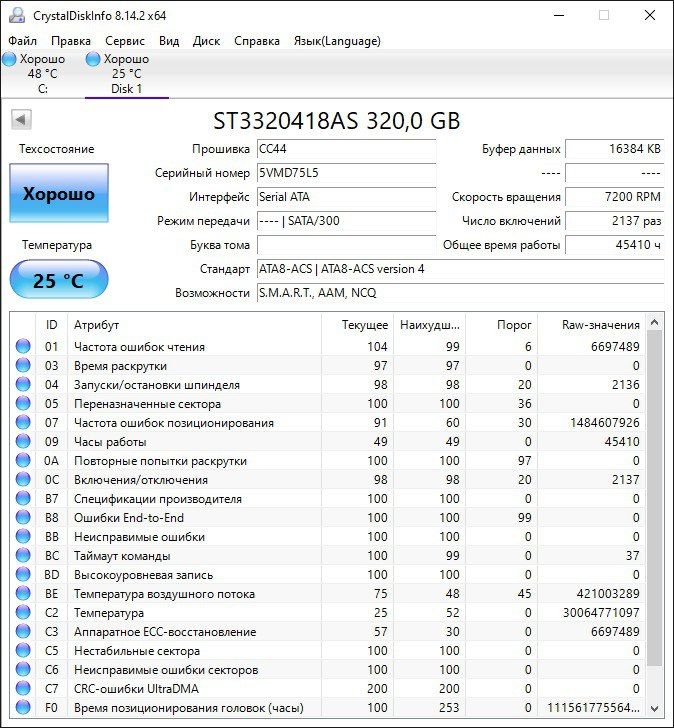Click status orb for attribute 09 power-on hours
This screenshot has width=674, height=728.
click(23, 442)
